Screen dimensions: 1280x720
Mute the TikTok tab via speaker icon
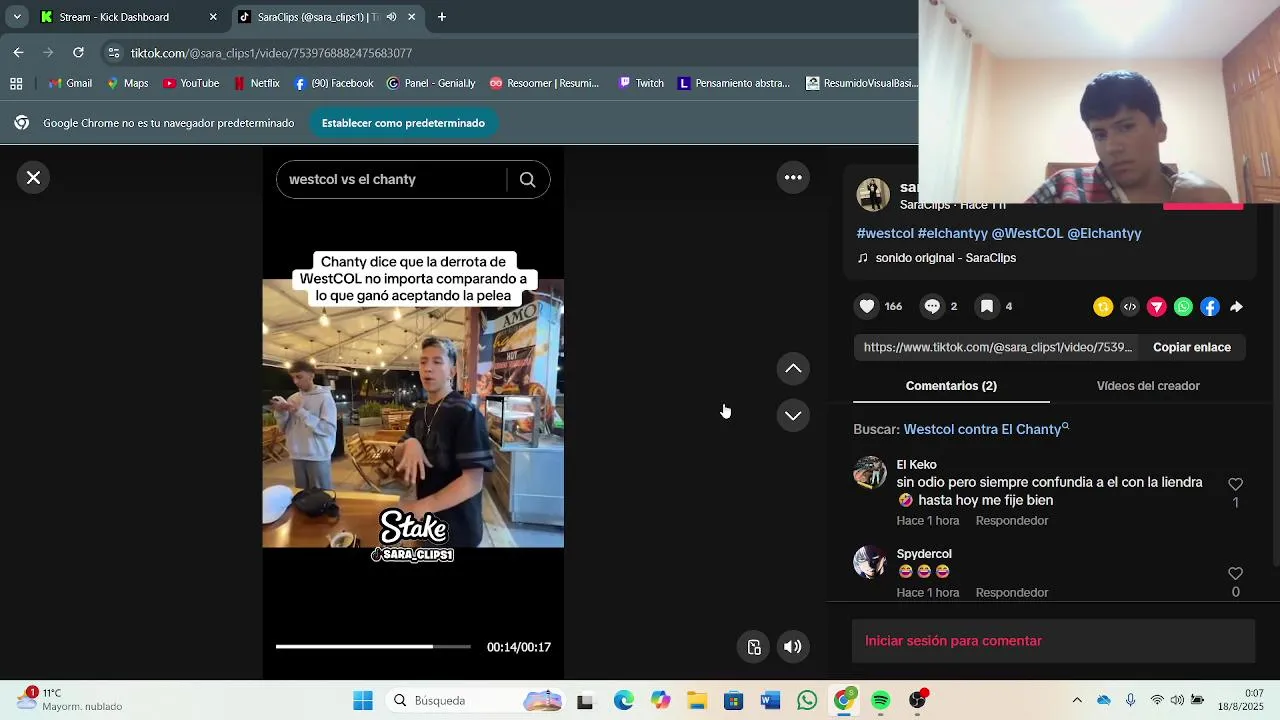pos(391,17)
